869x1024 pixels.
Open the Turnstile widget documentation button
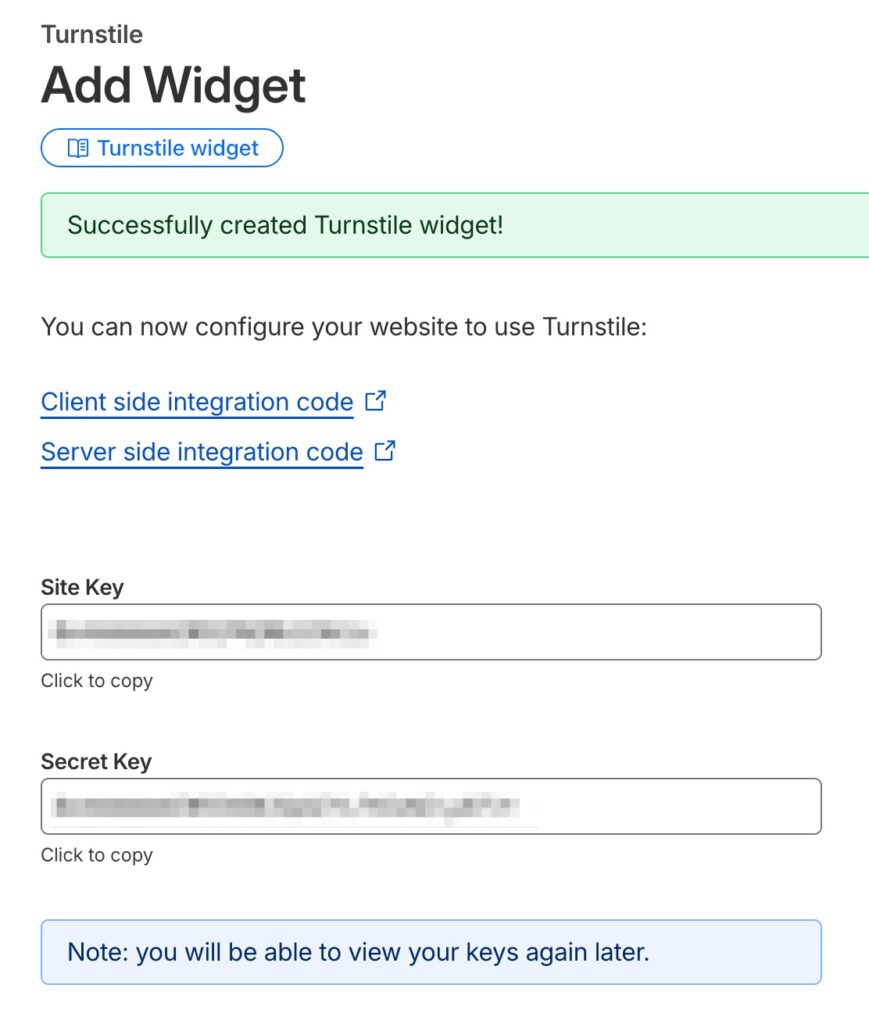[162, 148]
